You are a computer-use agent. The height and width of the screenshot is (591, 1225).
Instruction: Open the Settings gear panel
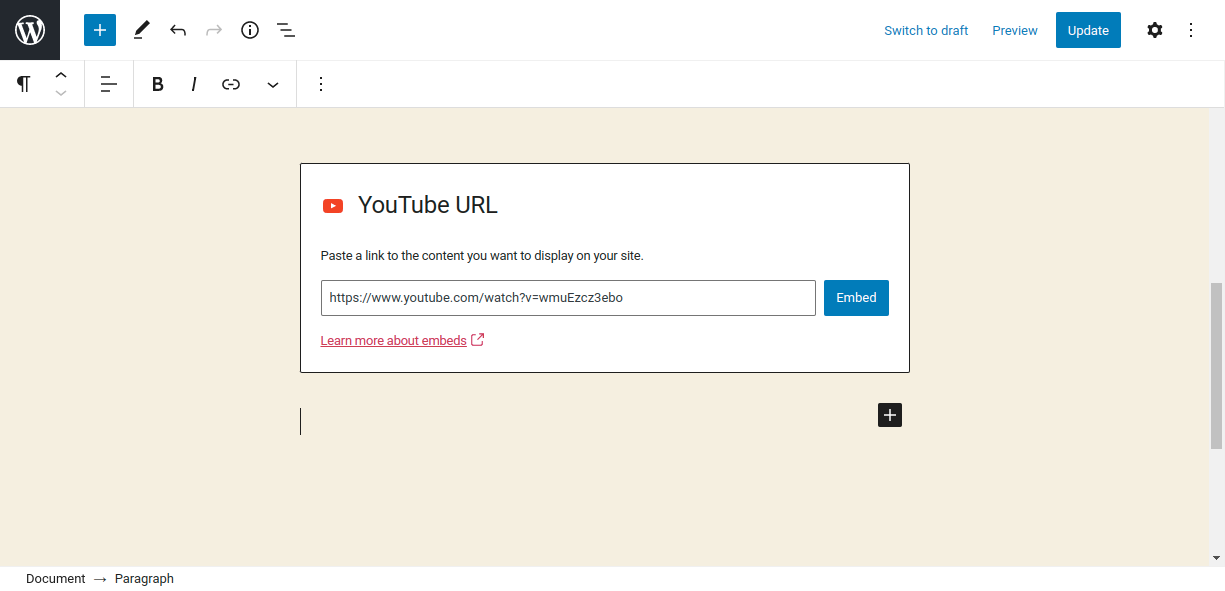(1154, 30)
